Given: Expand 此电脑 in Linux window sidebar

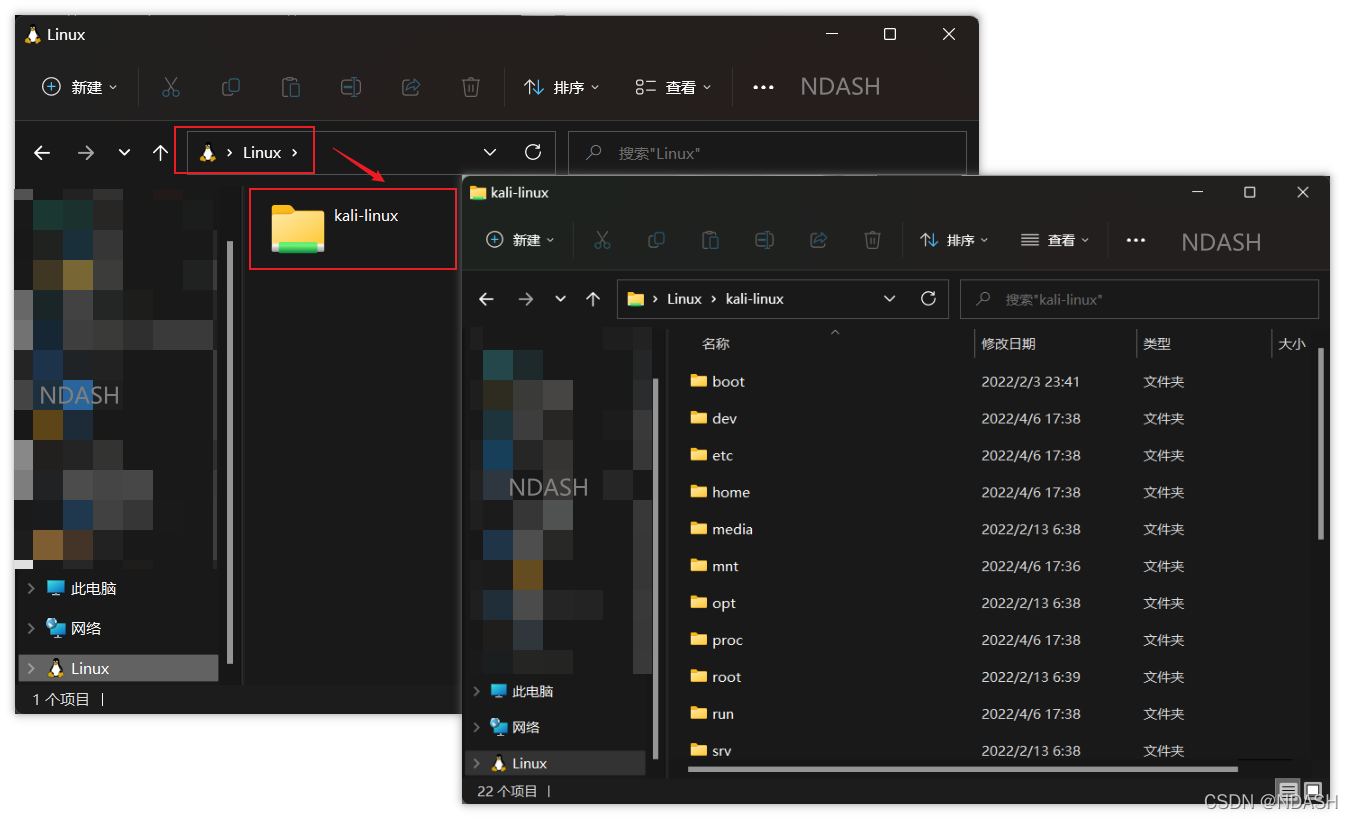Looking at the screenshot, I should 31,588.
